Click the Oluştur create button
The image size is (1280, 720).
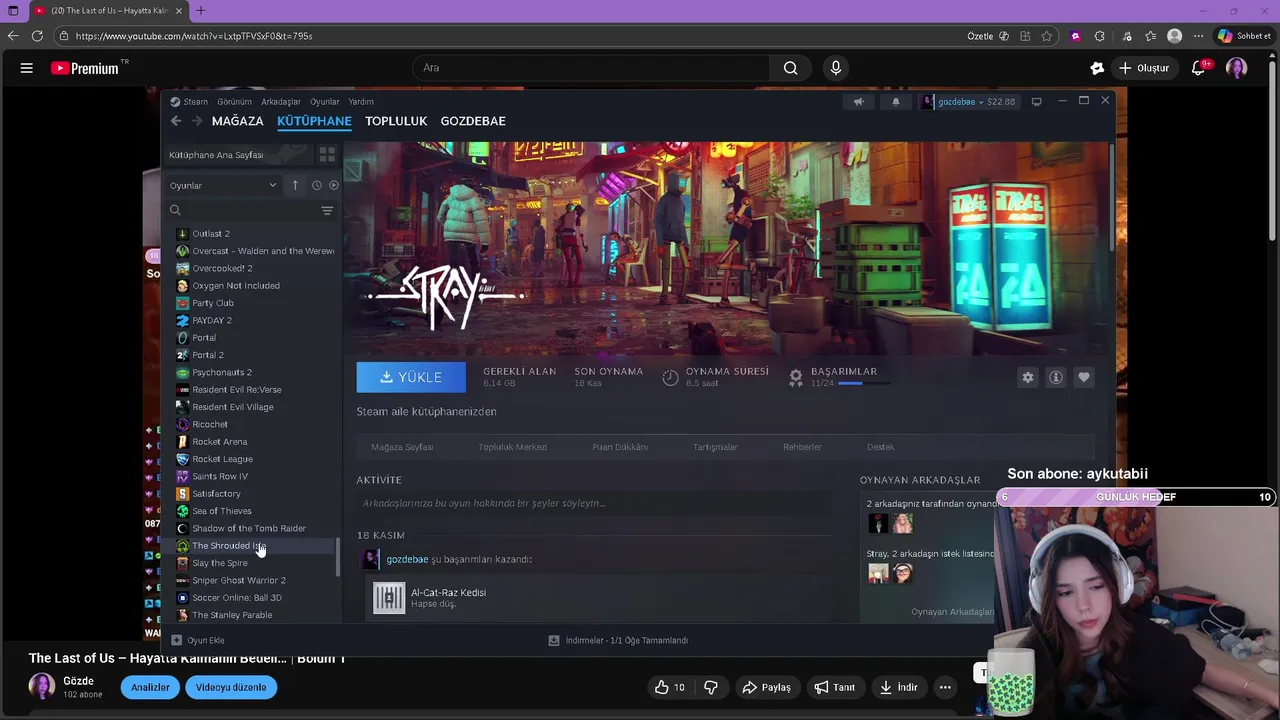(x=1143, y=68)
